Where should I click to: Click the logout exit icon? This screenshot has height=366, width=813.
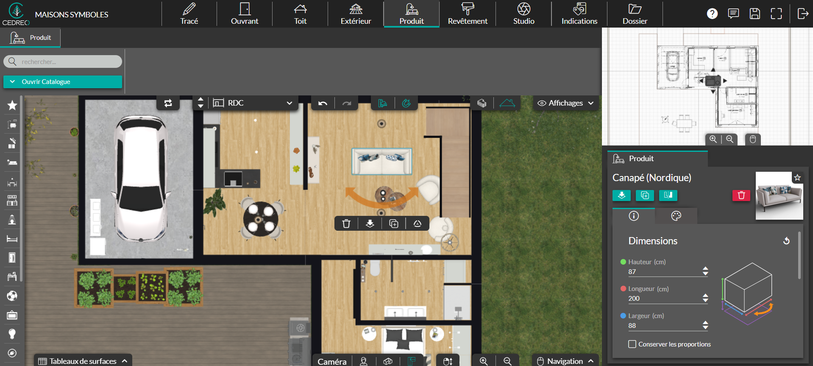(x=802, y=14)
